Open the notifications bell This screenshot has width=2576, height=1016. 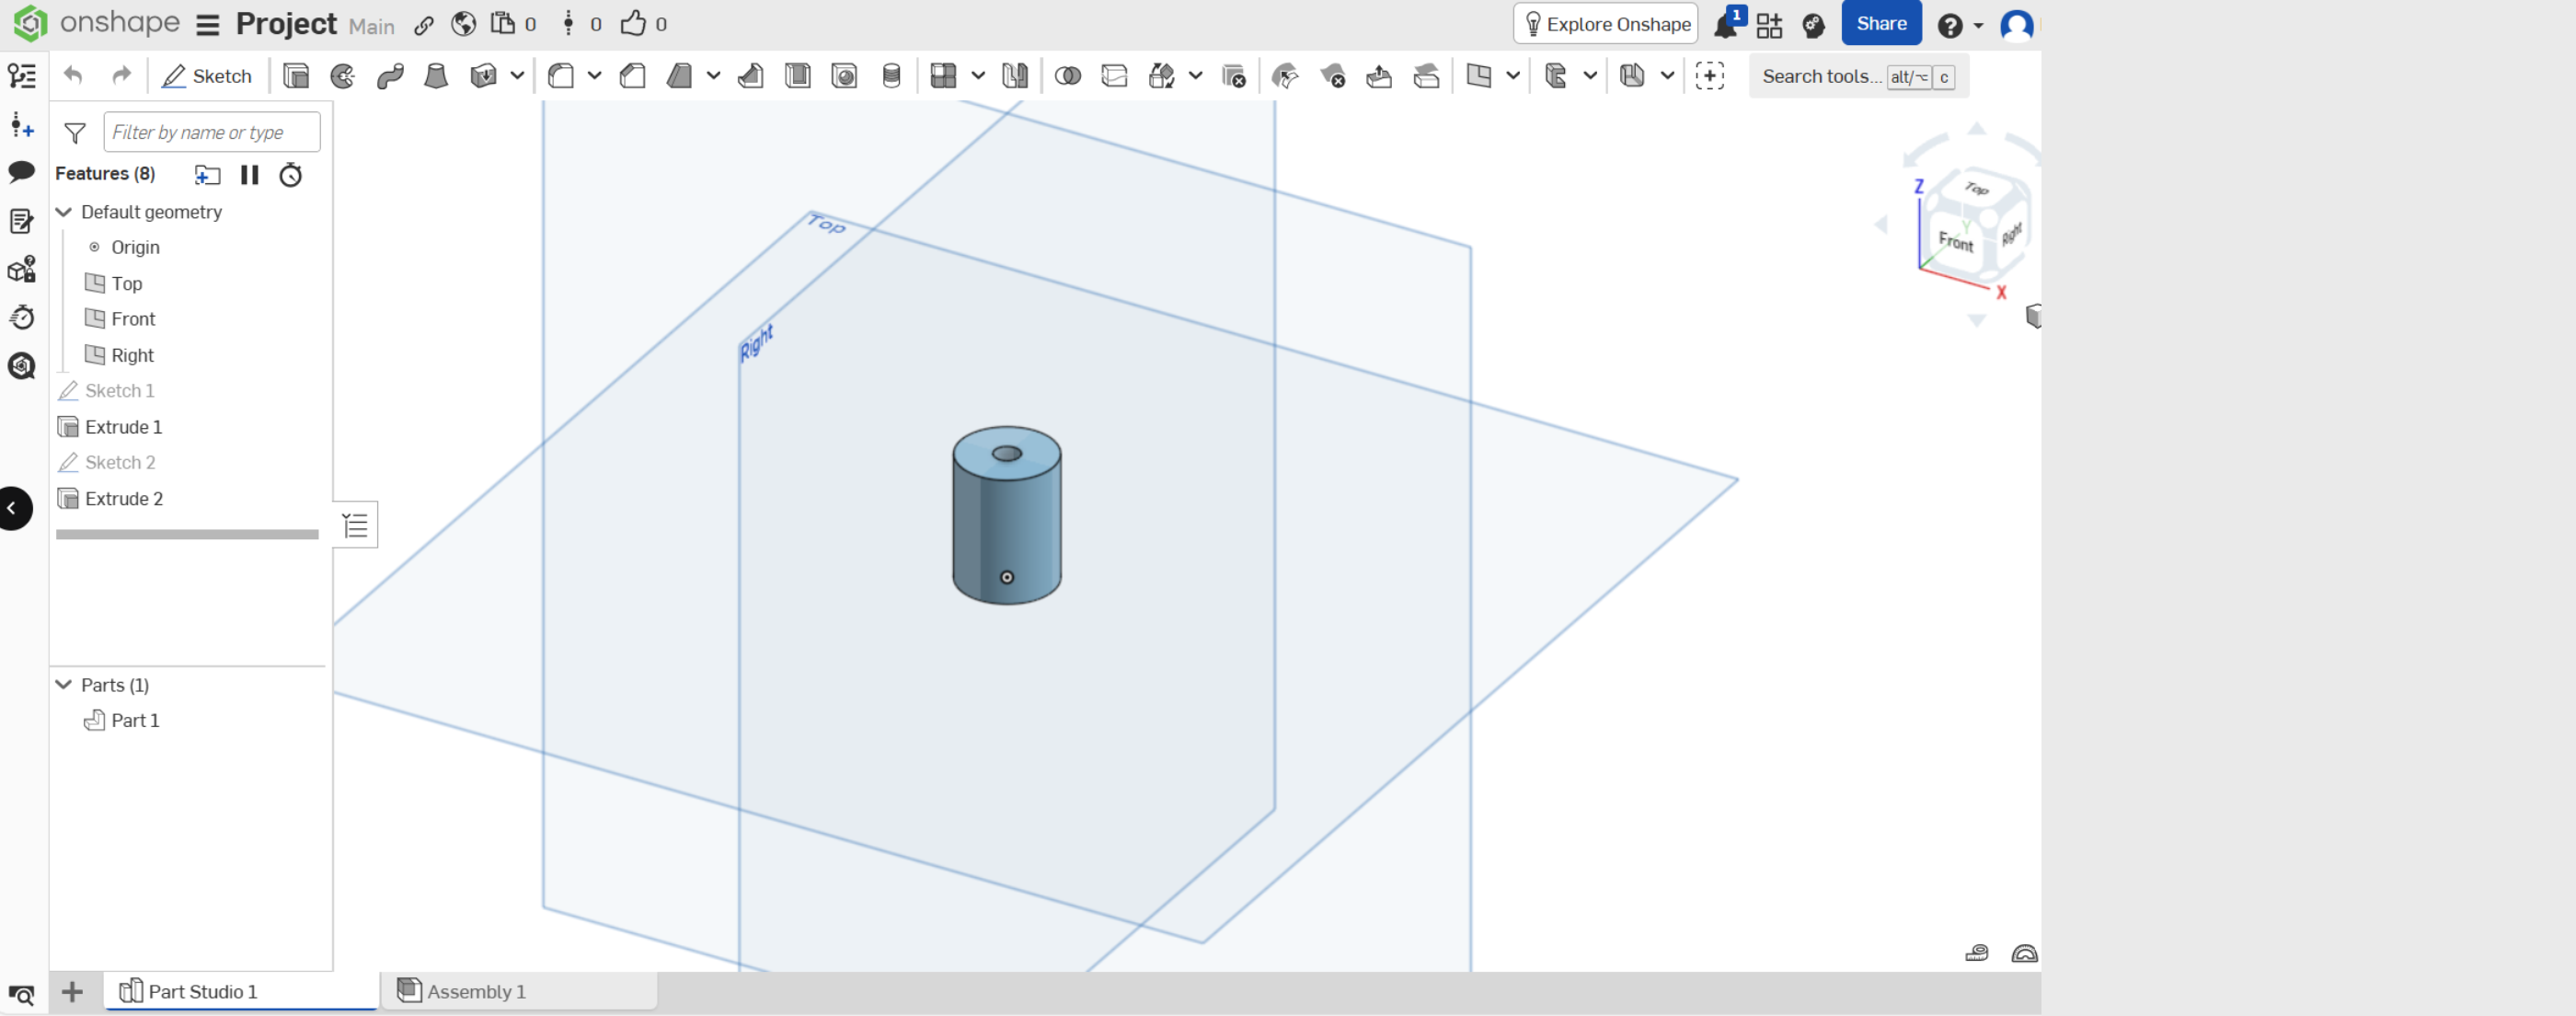pos(1725,25)
